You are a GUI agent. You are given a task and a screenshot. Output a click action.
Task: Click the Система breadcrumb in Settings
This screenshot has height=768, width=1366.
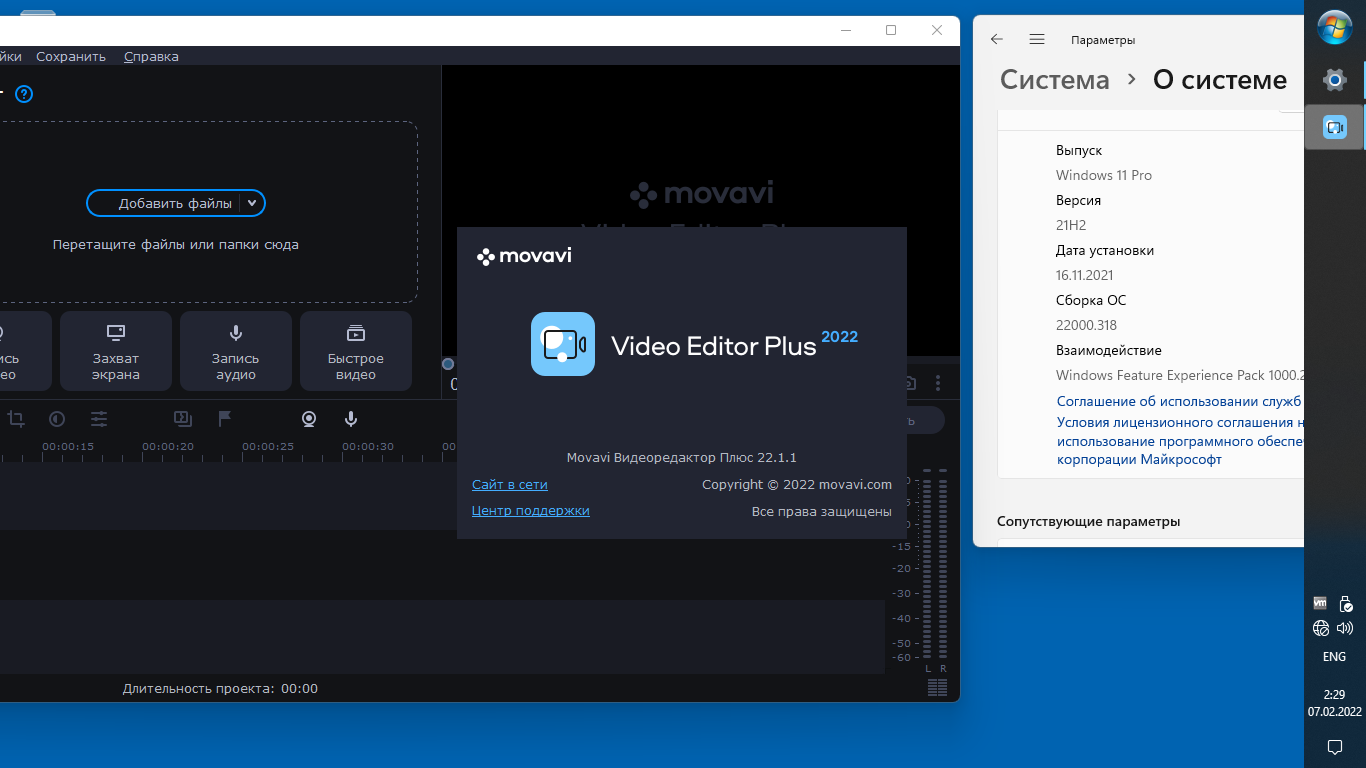tap(1054, 80)
